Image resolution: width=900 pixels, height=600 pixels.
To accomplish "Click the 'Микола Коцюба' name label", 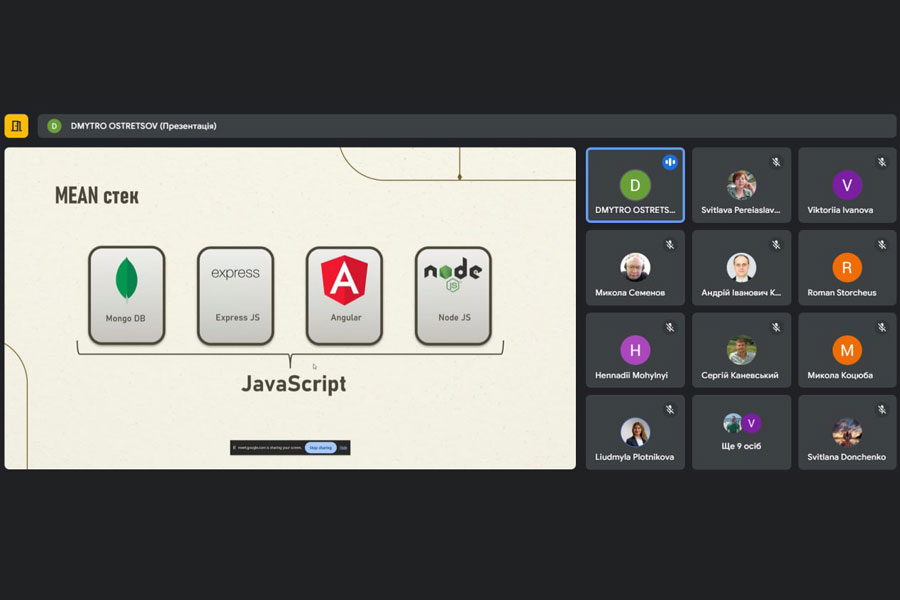I will (840, 375).
